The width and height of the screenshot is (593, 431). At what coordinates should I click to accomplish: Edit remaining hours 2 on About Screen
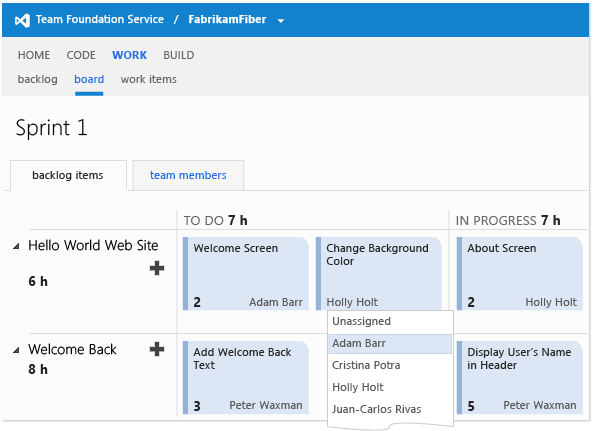(471, 302)
